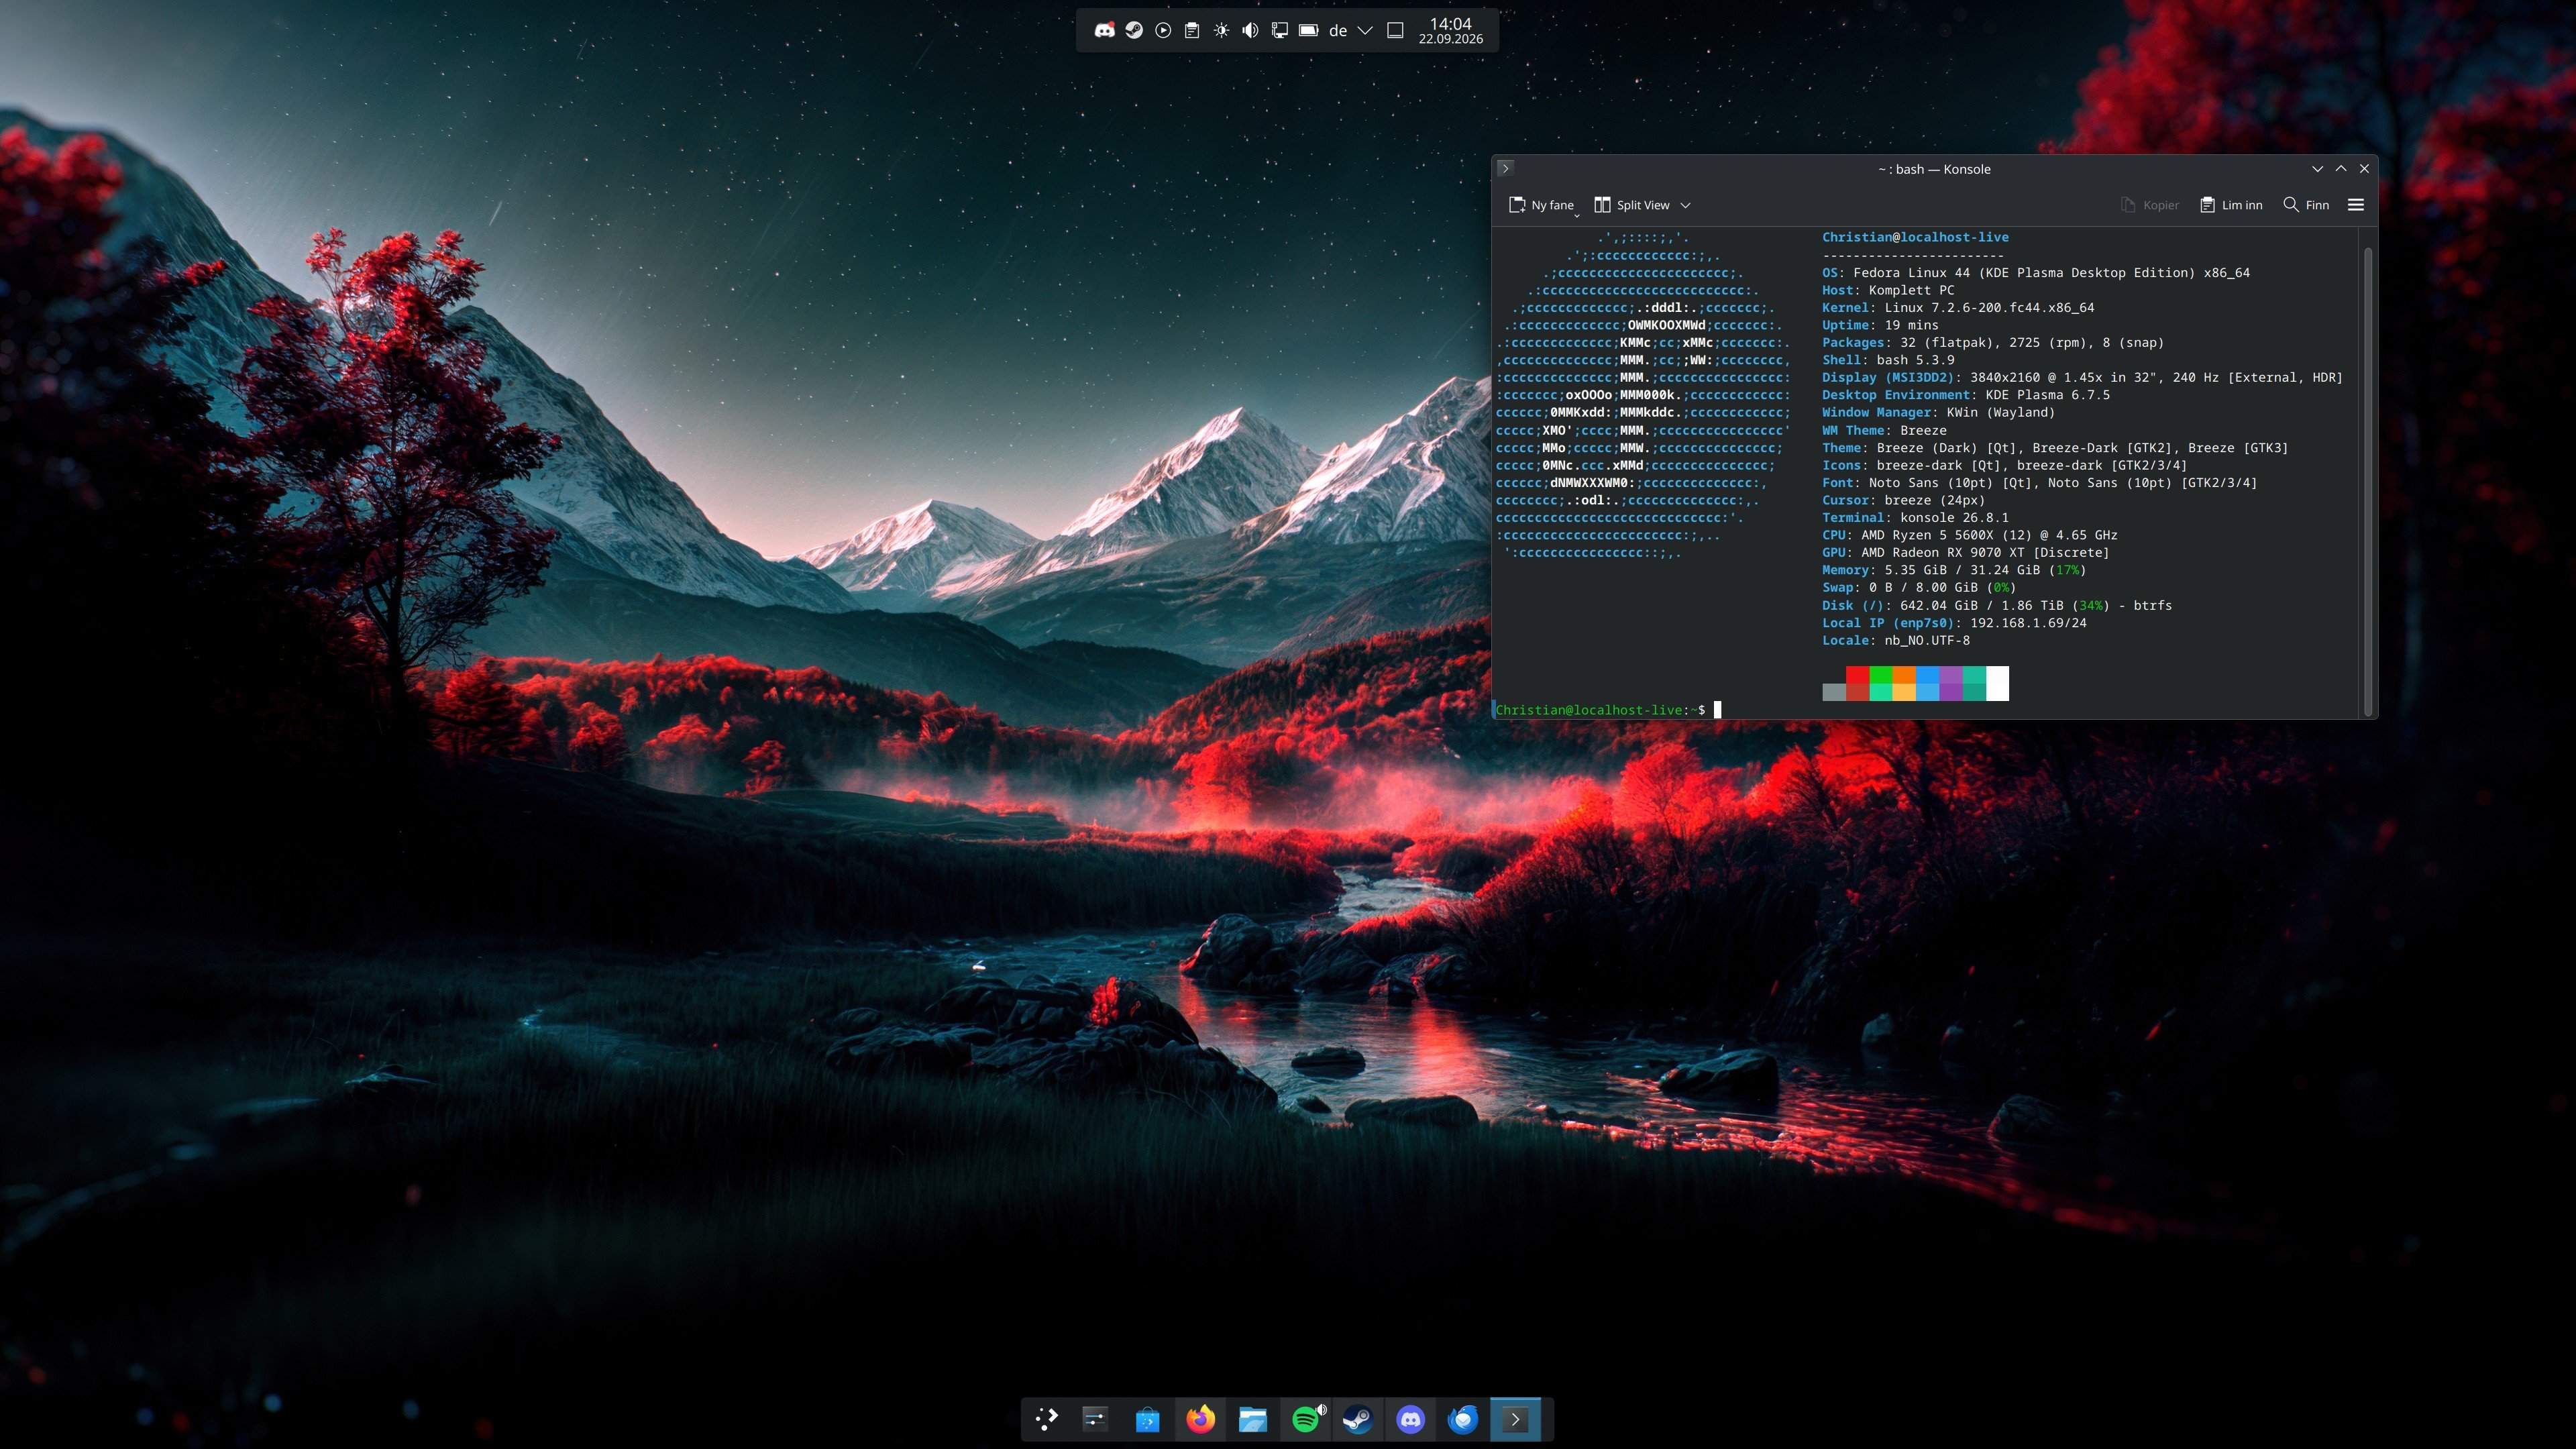Open Discord from the system tray

coord(1104,30)
